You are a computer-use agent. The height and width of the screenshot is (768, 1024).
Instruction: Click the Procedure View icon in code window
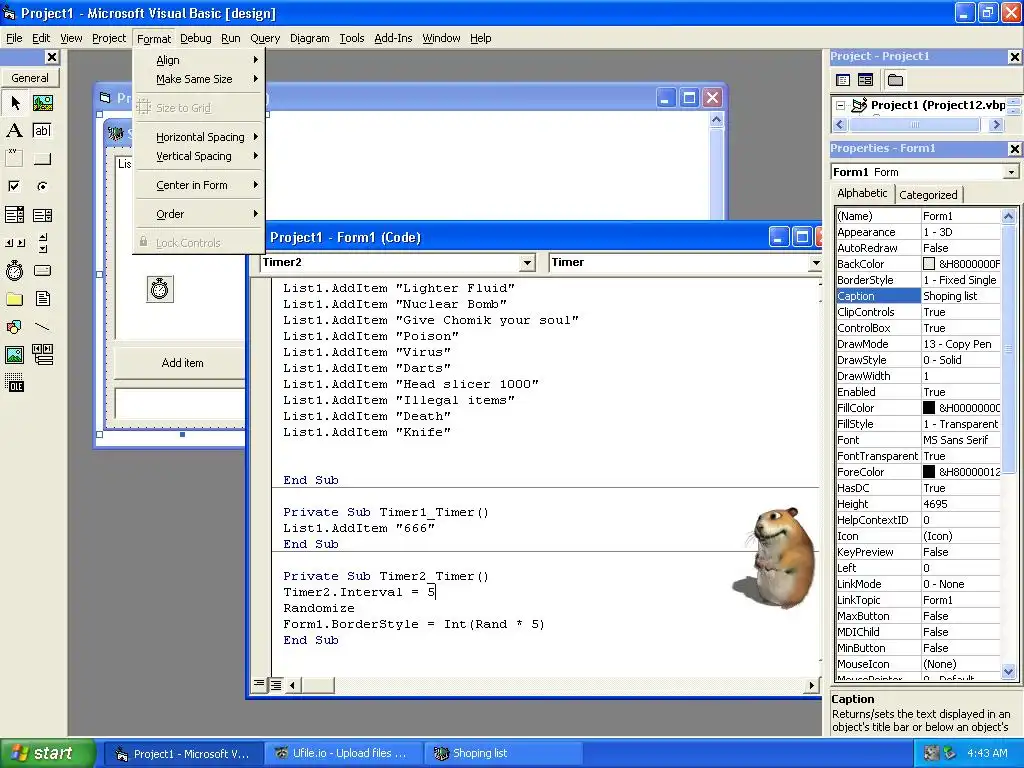coord(259,684)
